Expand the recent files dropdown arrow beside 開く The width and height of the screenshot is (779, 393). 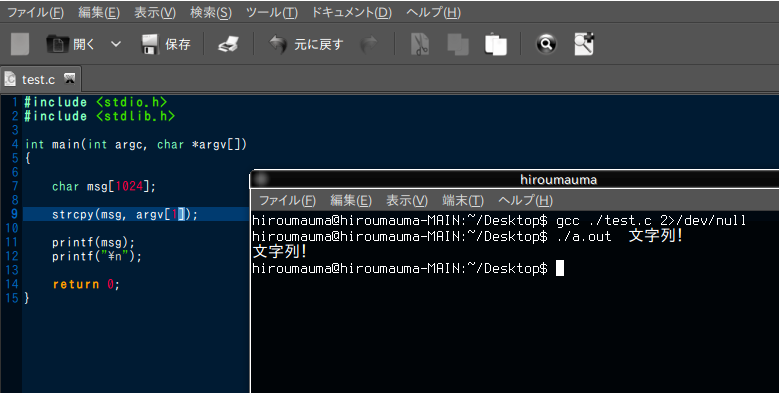click(116, 44)
